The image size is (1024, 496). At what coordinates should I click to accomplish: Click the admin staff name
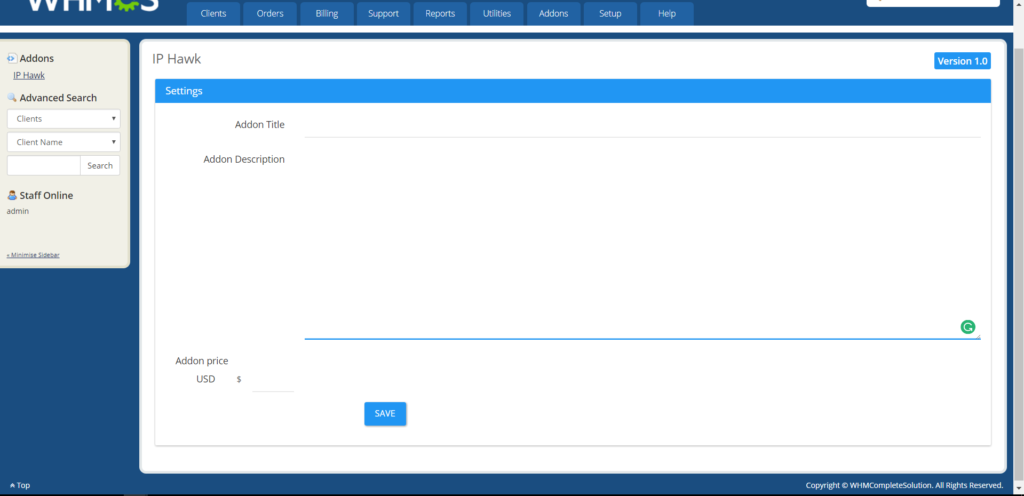tap(18, 211)
